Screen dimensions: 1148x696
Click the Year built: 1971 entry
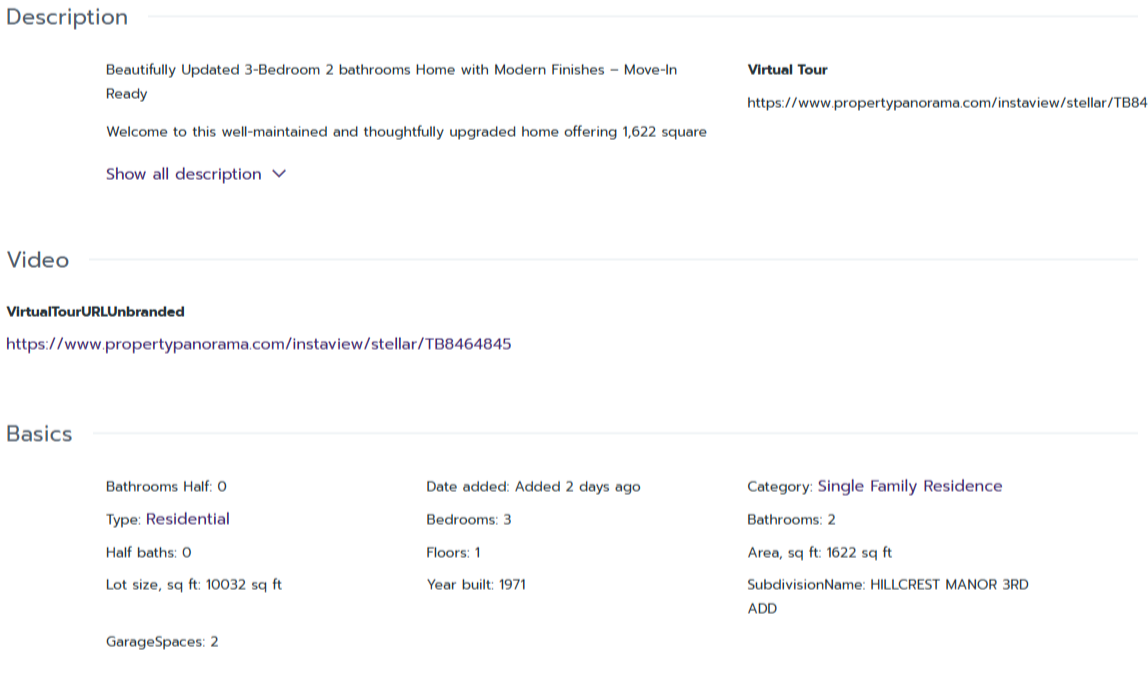[475, 585]
